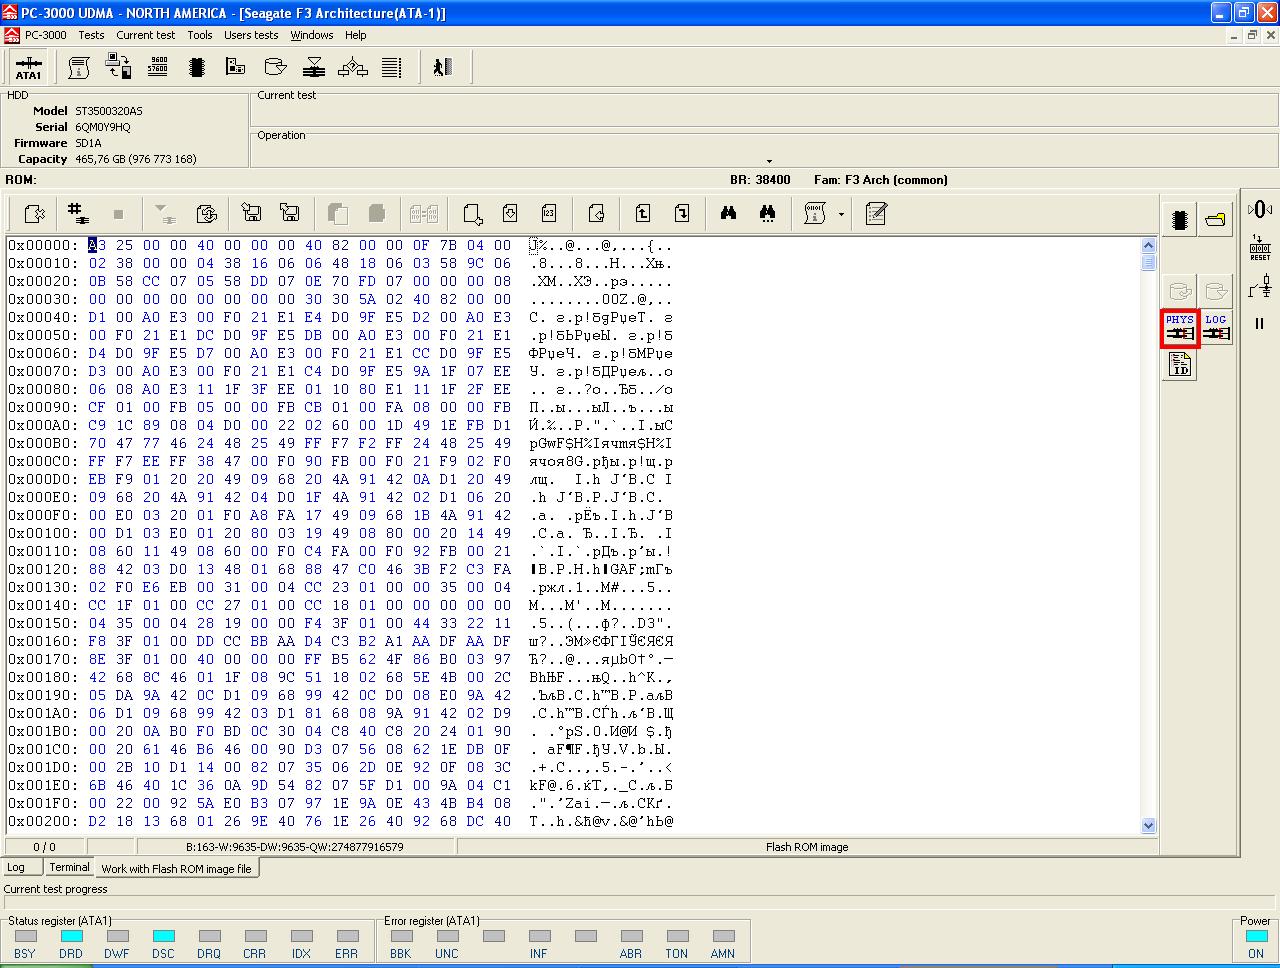The image size is (1280, 968).
Task: Click the hex view scroll-up arrow
Action: (1148, 245)
